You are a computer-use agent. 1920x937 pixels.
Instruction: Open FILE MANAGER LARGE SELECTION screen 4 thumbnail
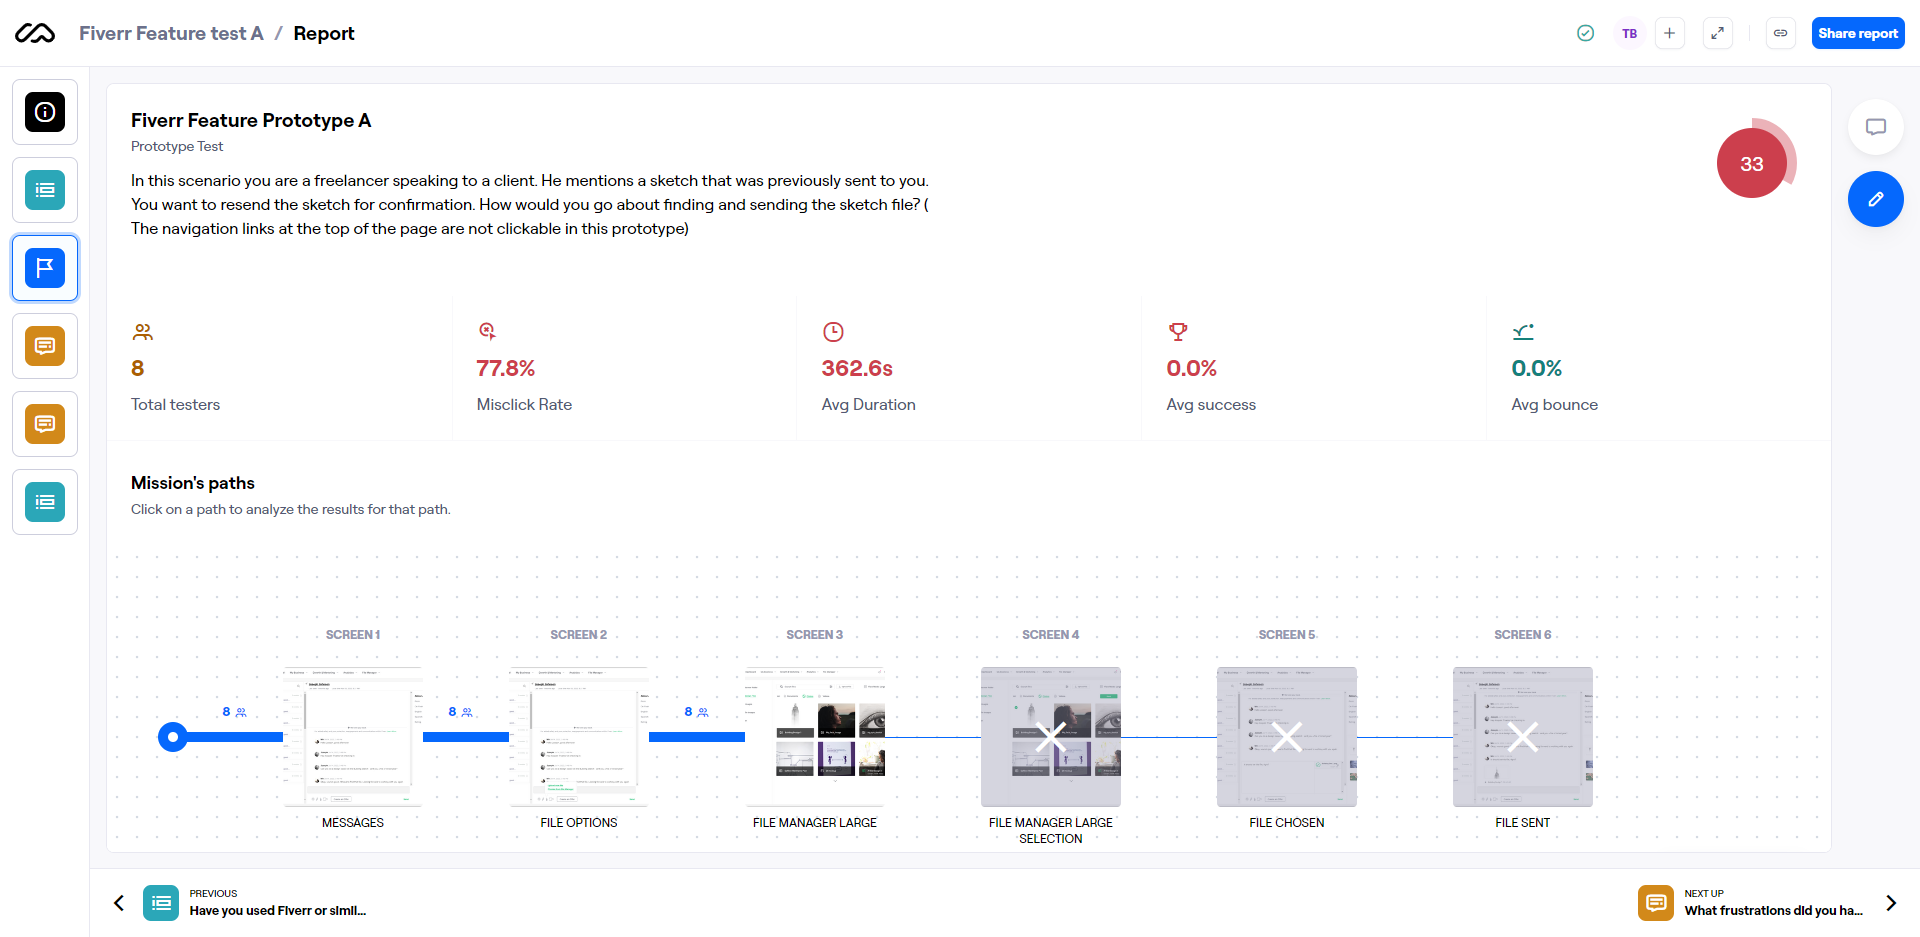(x=1051, y=737)
